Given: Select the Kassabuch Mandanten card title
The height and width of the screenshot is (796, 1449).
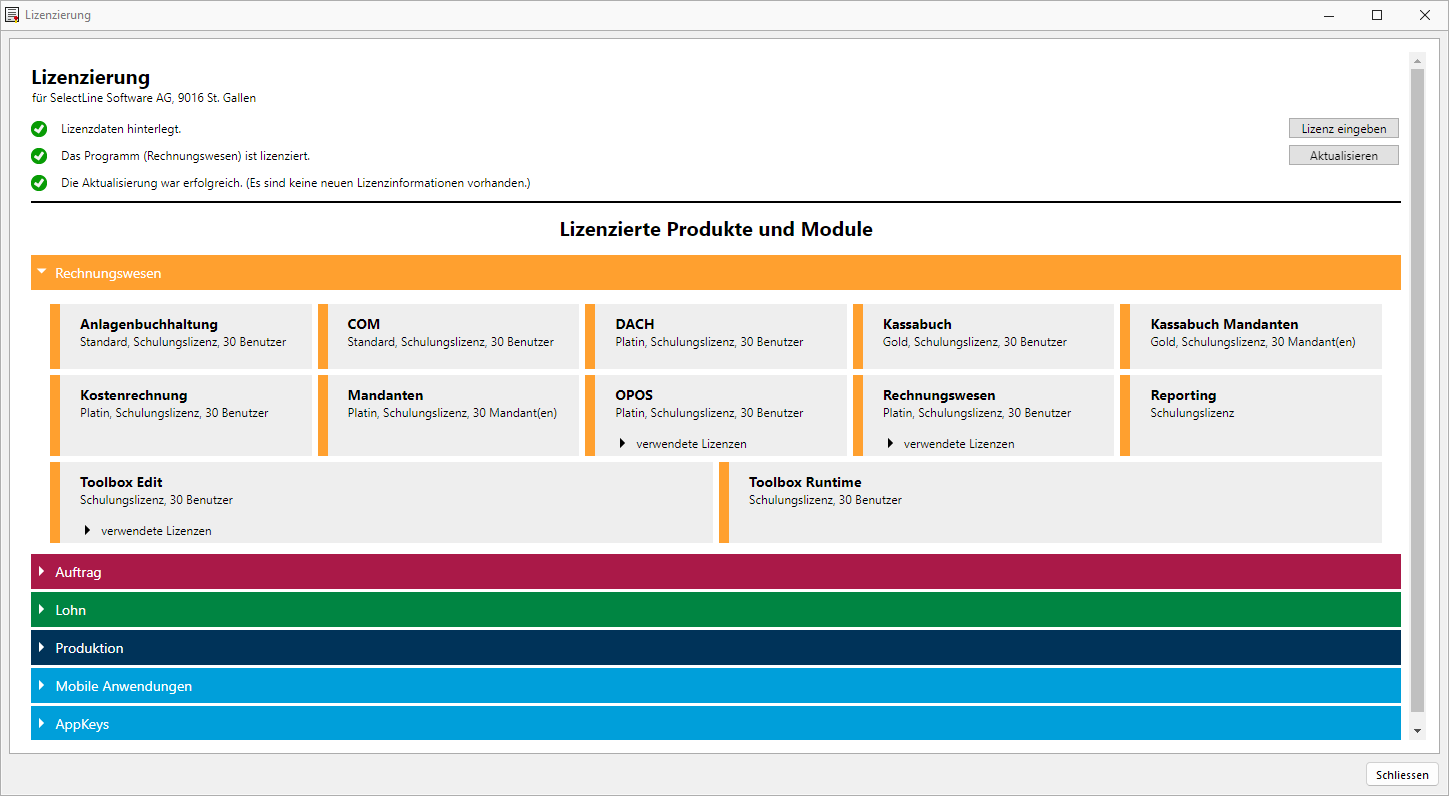Looking at the screenshot, I should coord(1225,324).
